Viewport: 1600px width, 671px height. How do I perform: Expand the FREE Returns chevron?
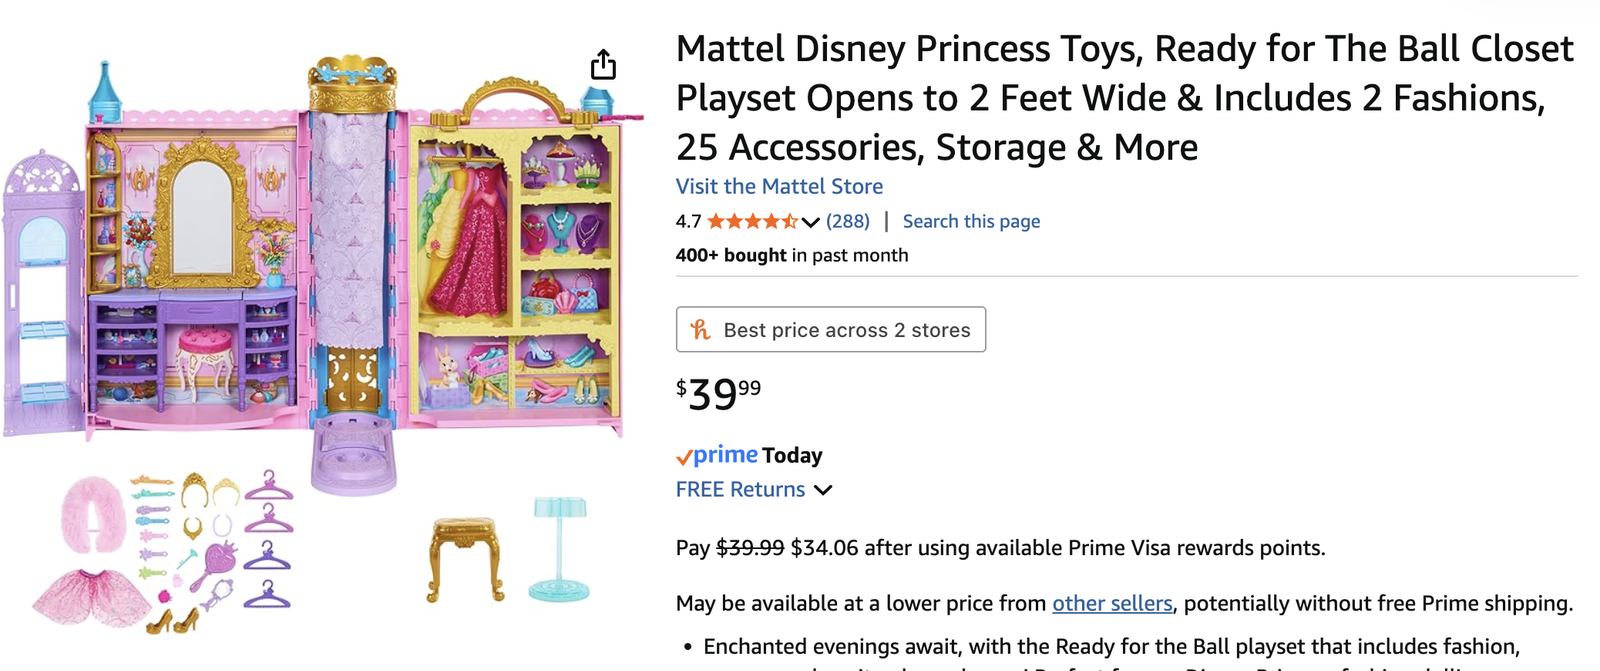[x=823, y=490]
